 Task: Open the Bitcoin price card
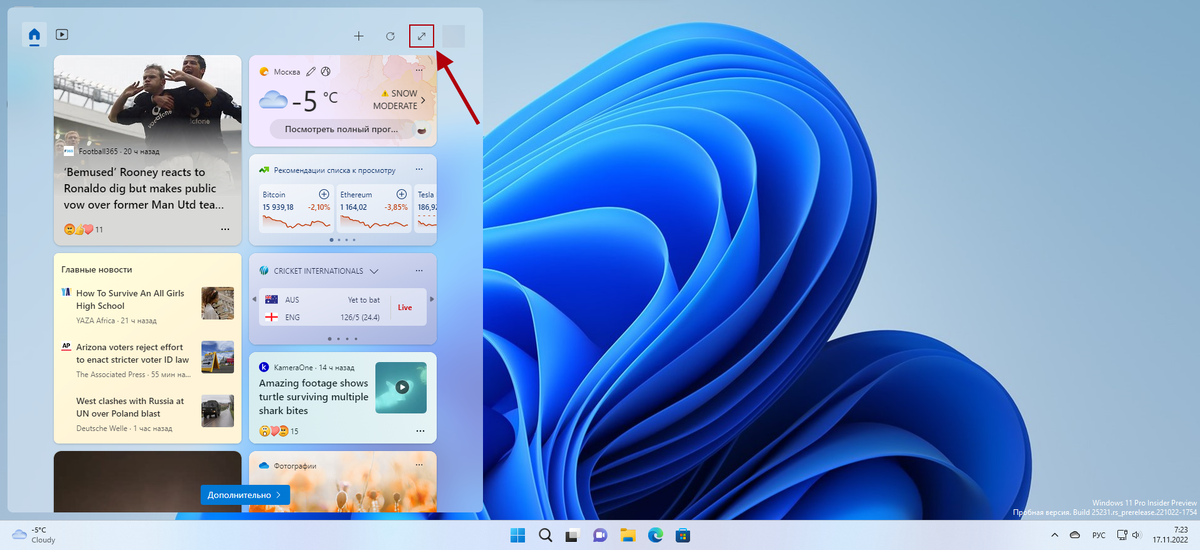coord(296,208)
